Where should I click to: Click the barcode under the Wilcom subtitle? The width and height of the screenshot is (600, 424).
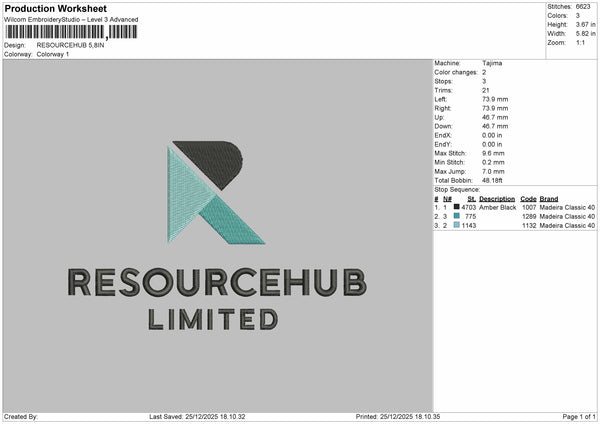click(71, 32)
